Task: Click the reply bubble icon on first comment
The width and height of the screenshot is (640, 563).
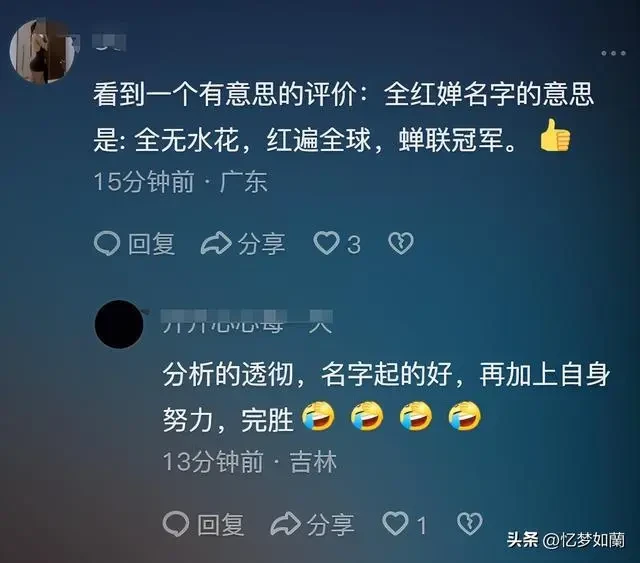Action: point(107,244)
